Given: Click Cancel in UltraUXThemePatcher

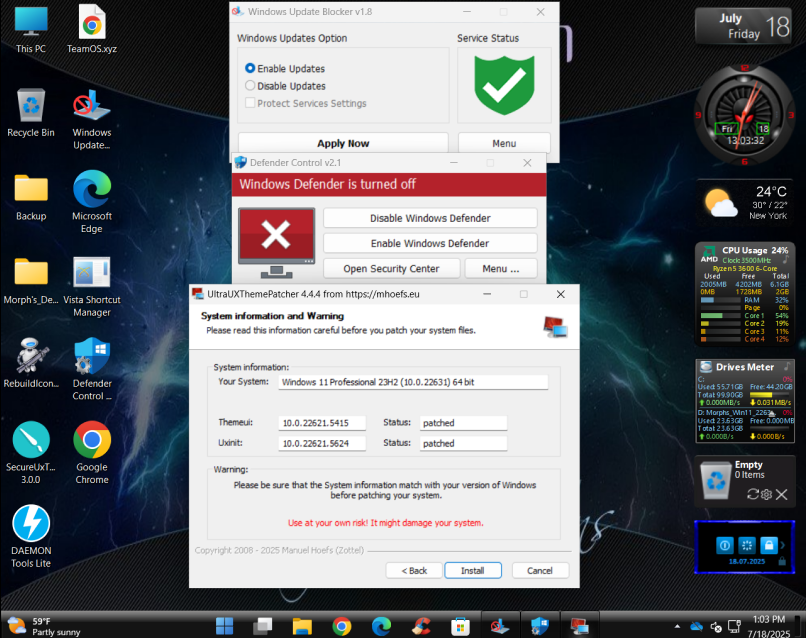Looking at the screenshot, I should pyautogui.click(x=540, y=570).
